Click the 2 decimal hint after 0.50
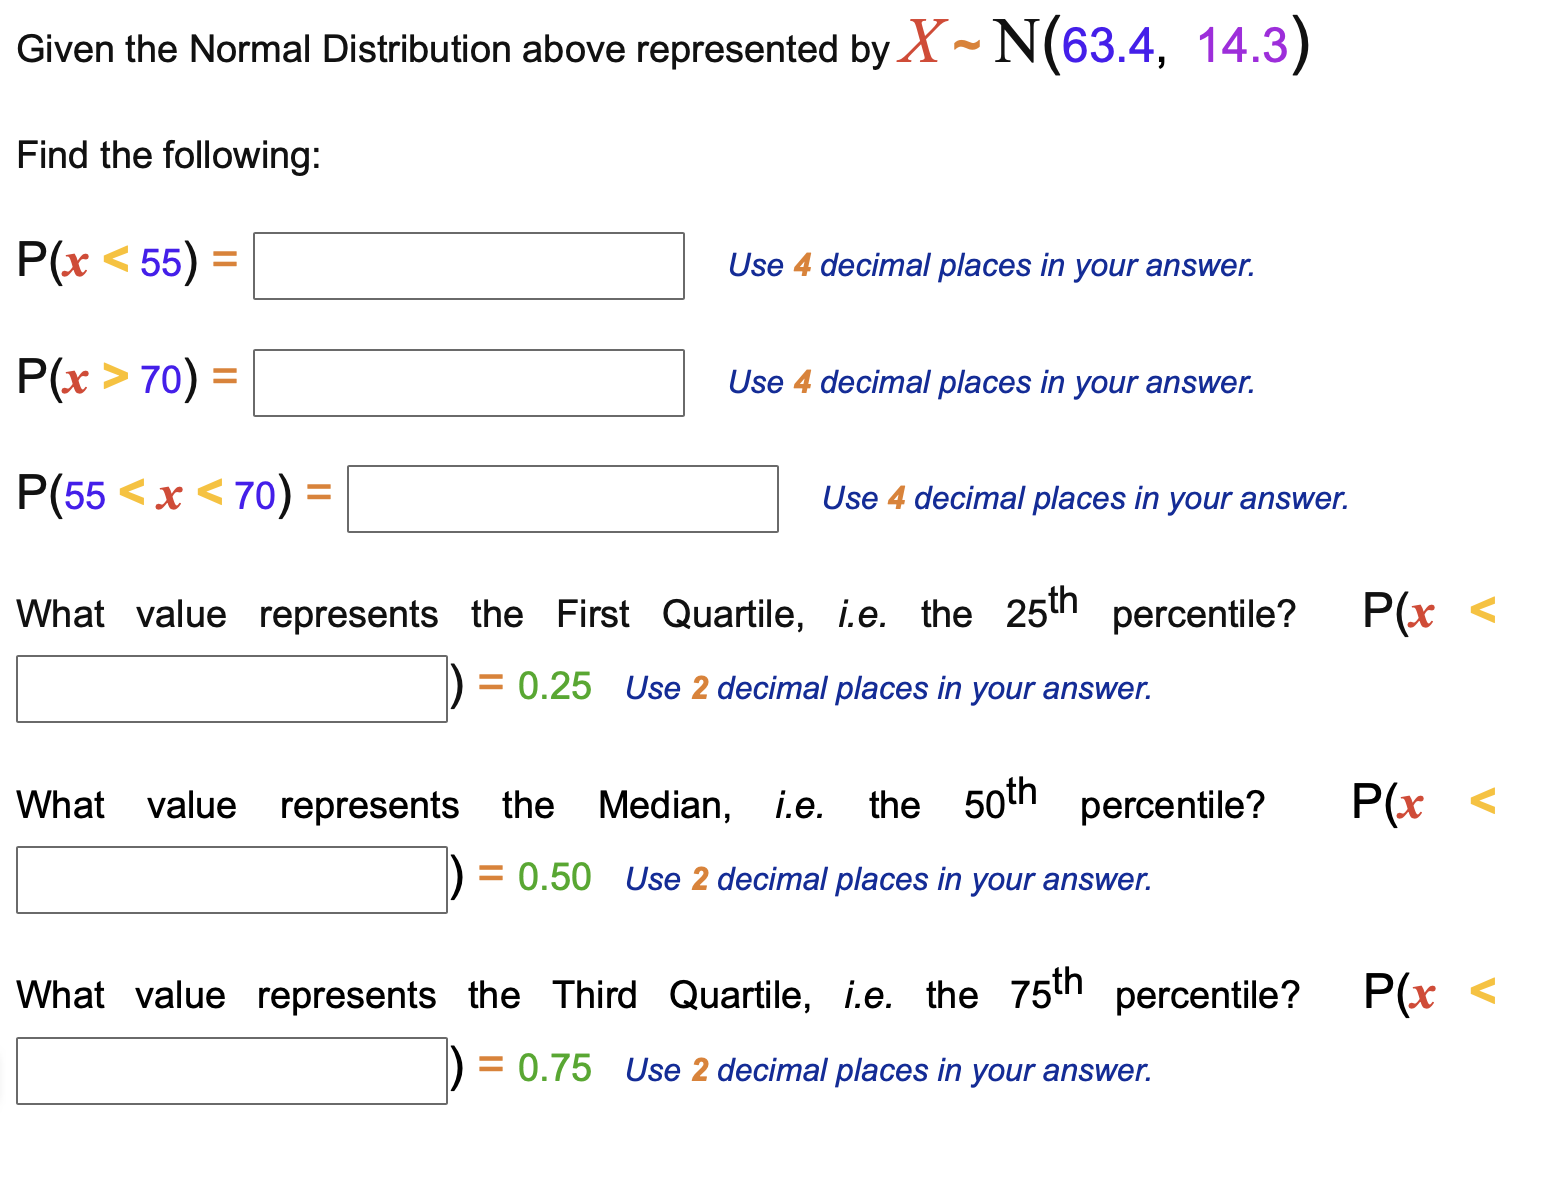 coord(888,879)
